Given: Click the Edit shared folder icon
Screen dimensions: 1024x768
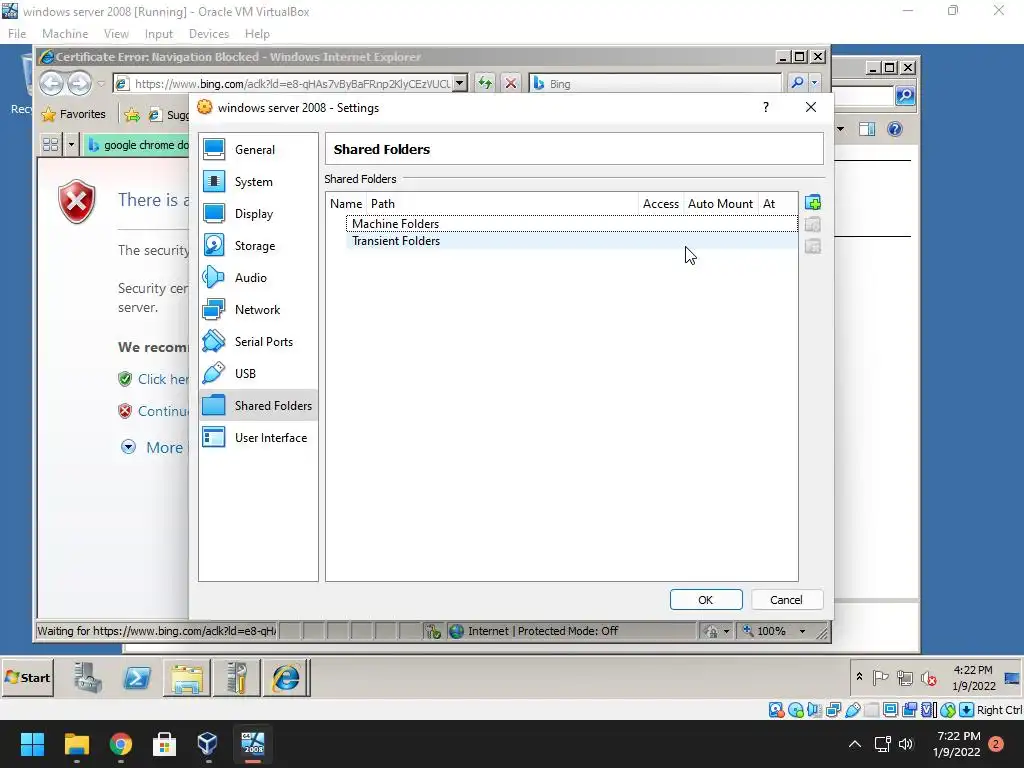Looking at the screenshot, I should 812,225.
